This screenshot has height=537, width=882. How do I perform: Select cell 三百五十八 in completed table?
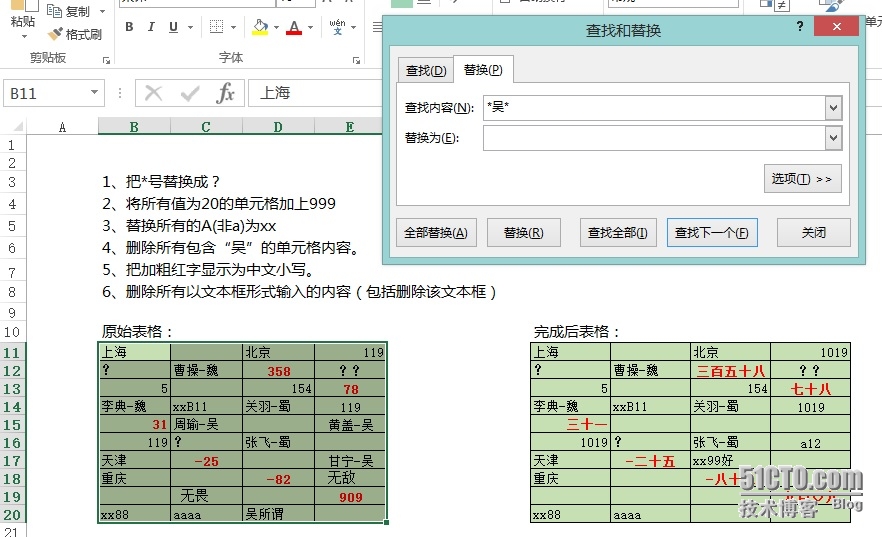[730, 370]
